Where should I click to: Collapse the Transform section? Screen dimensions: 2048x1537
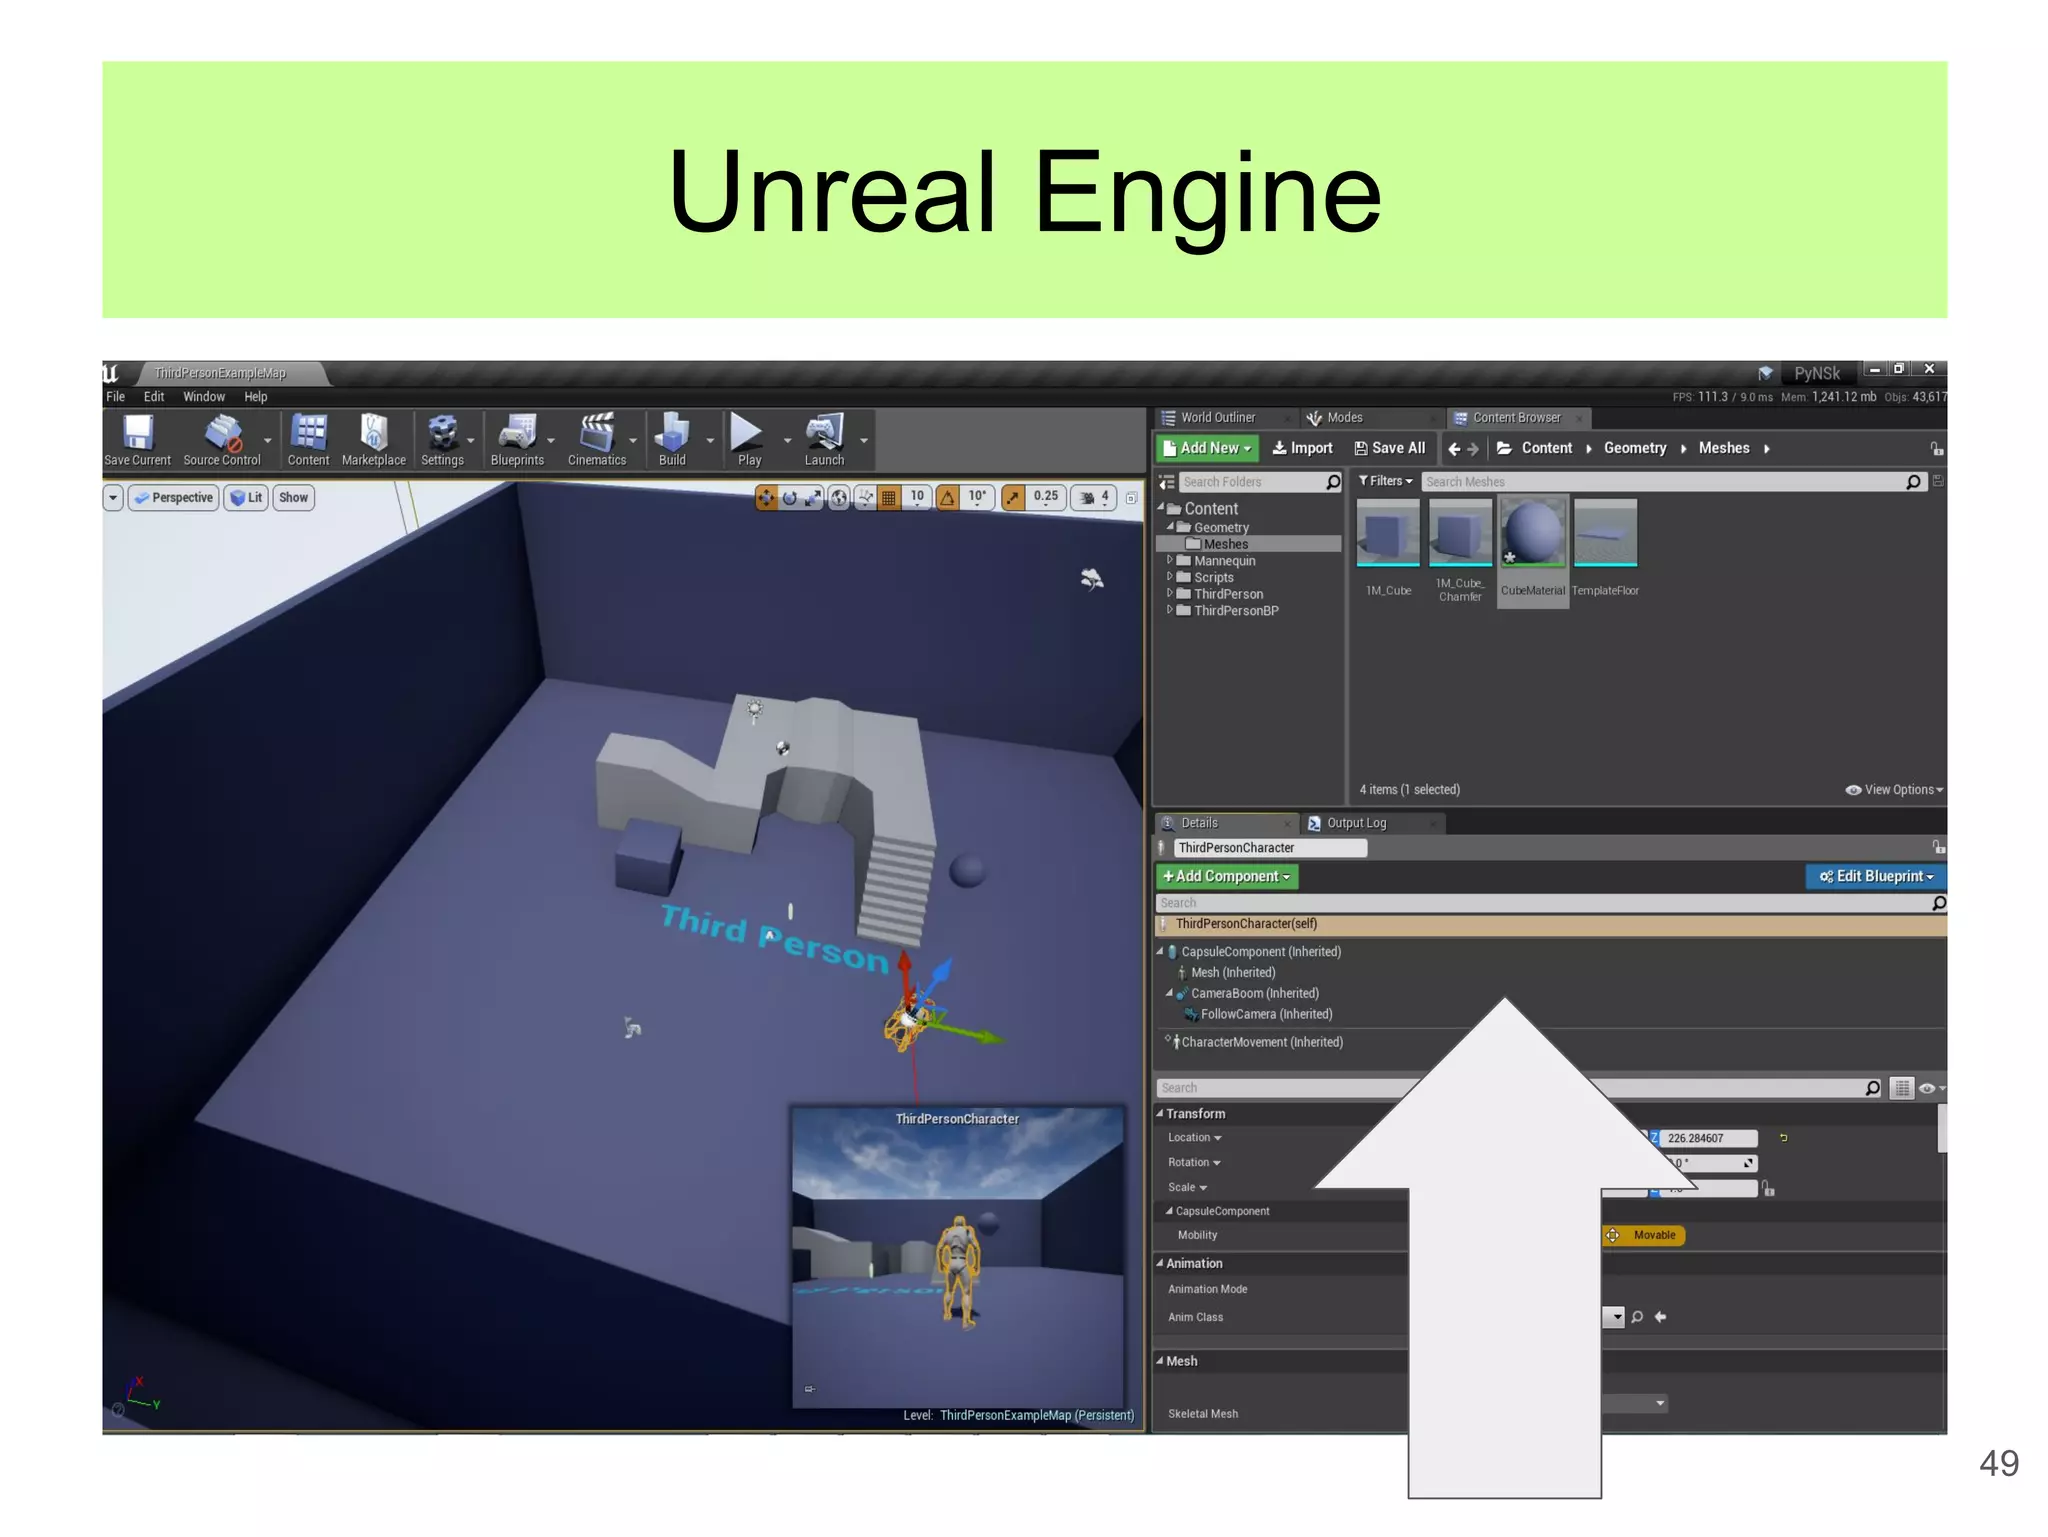tap(1160, 1113)
